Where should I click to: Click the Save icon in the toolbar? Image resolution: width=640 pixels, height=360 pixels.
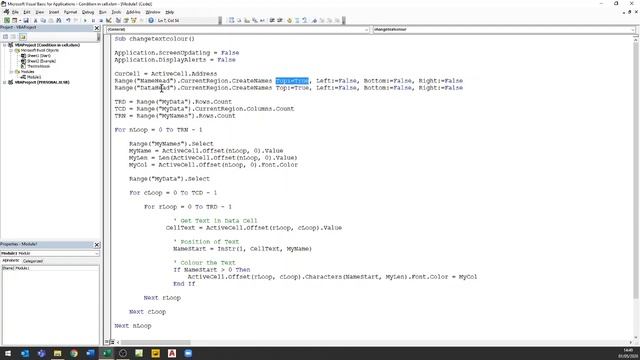pos(26,20)
